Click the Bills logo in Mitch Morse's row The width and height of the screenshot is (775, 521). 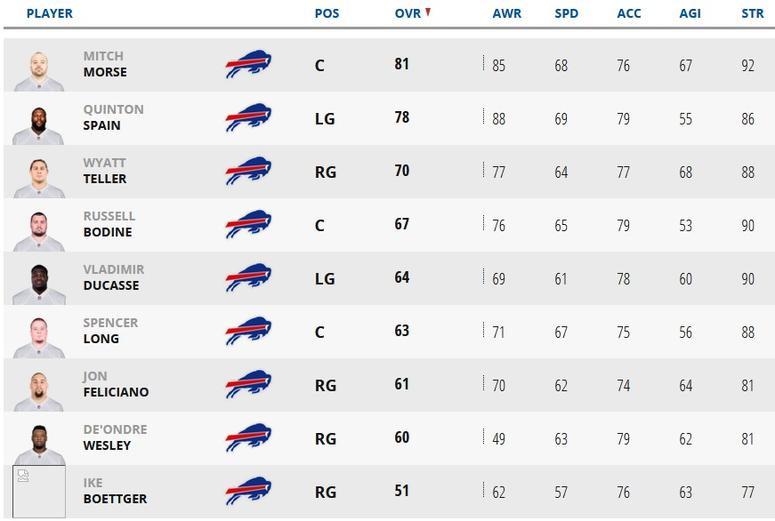click(x=248, y=64)
